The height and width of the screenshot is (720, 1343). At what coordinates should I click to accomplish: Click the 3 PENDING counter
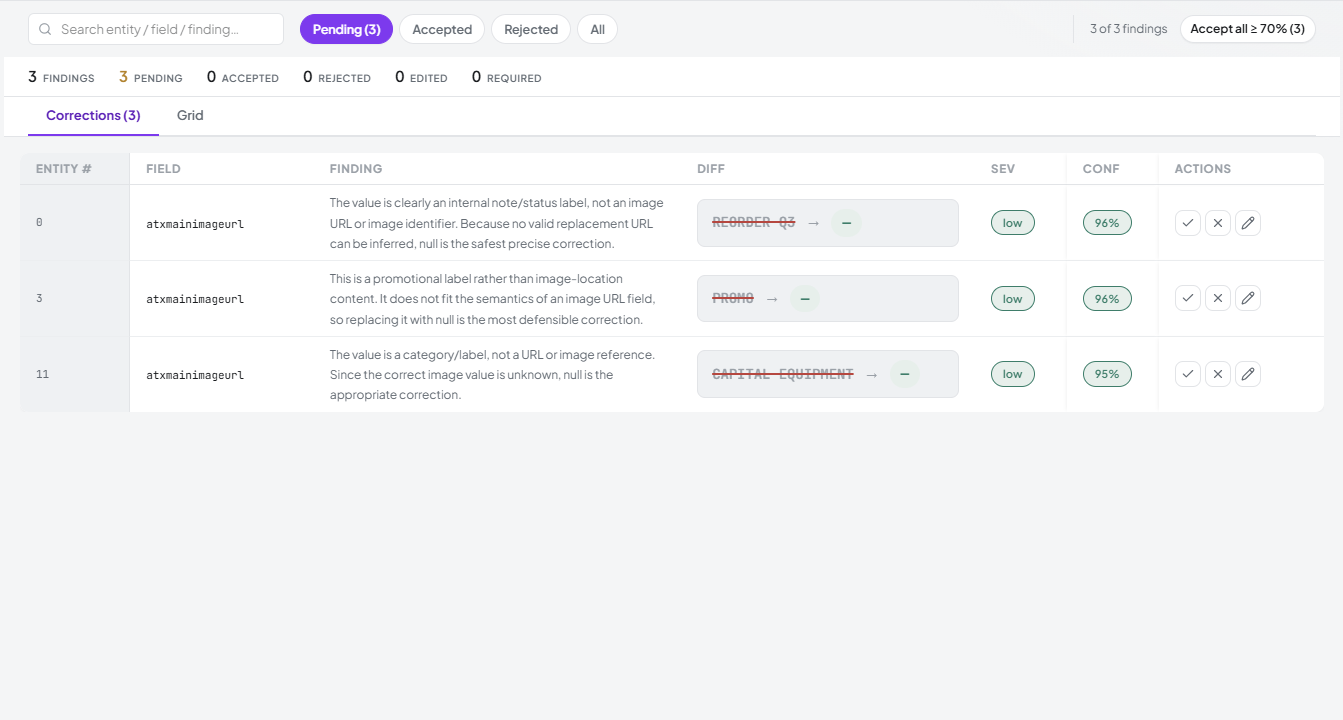[151, 77]
